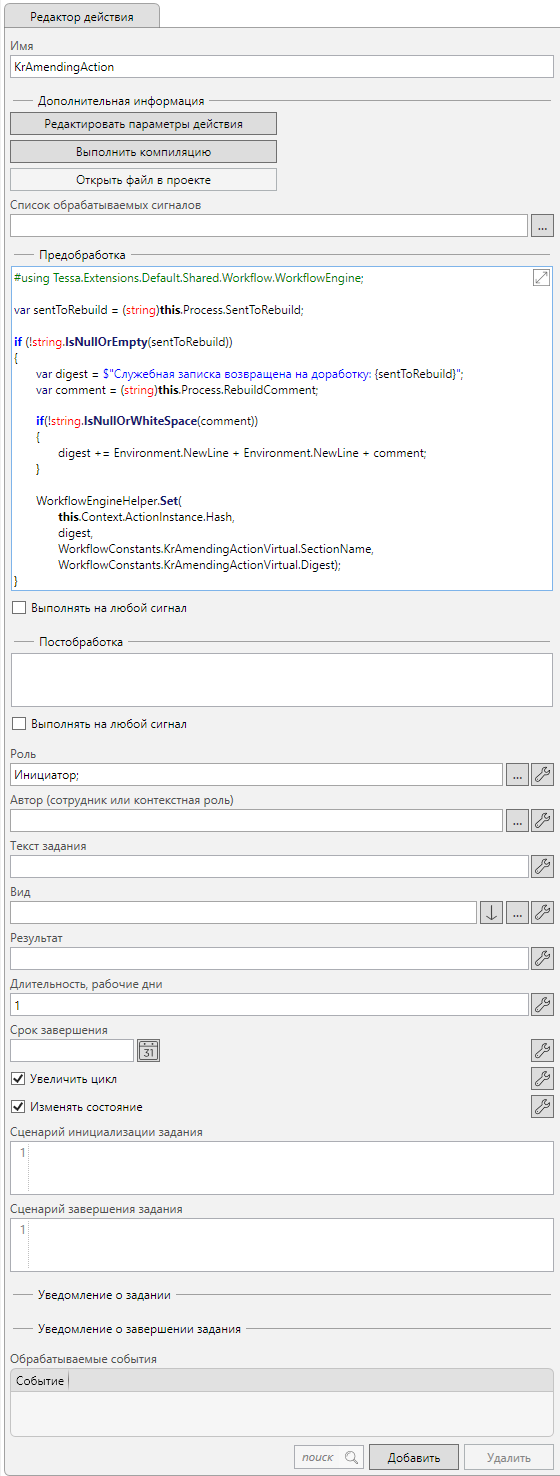This screenshot has width=560, height=1476.
Task: Expand Уведомление о завершении задания section
Action: (x=139, y=1329)
